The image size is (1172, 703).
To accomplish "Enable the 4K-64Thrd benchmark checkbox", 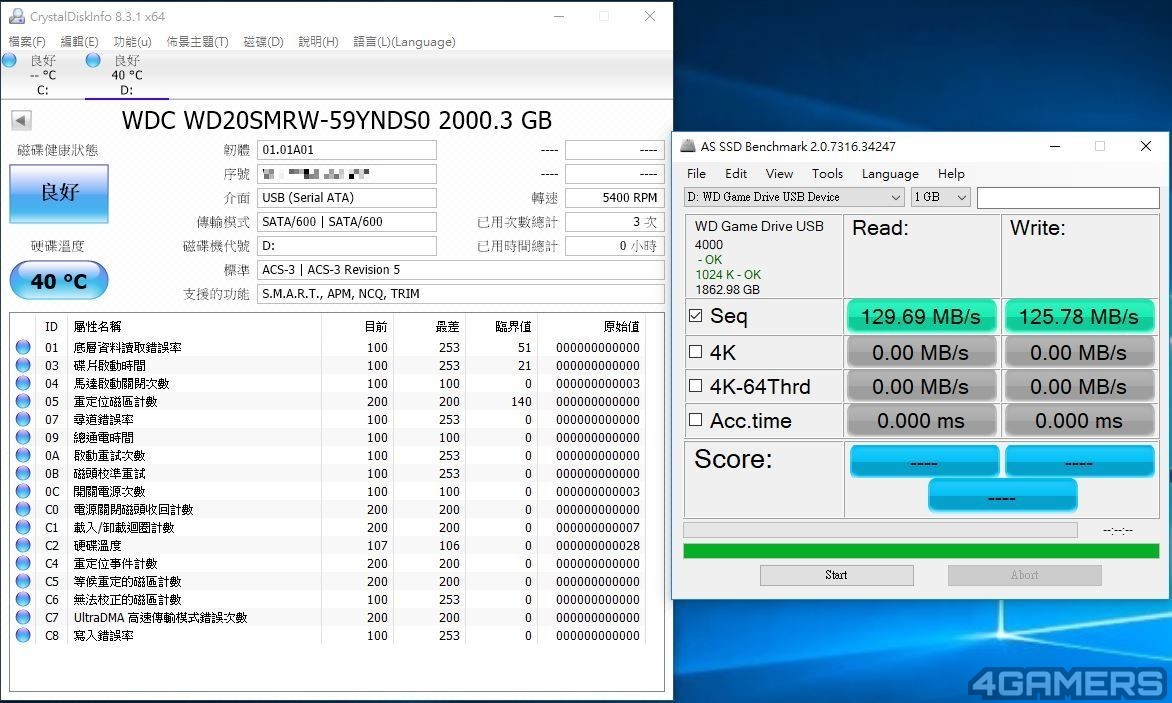I will (x=695, y=385).
